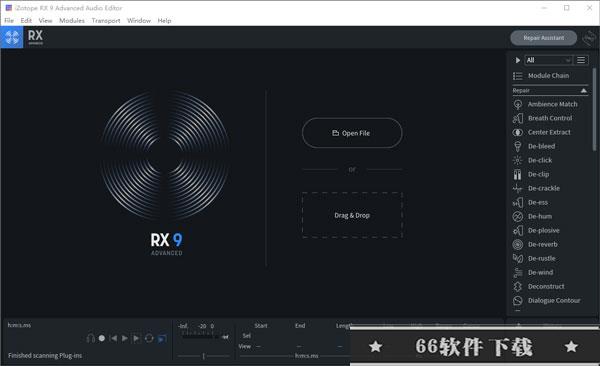
Task: Click the Sel row label
Action: tap(246, 336)
